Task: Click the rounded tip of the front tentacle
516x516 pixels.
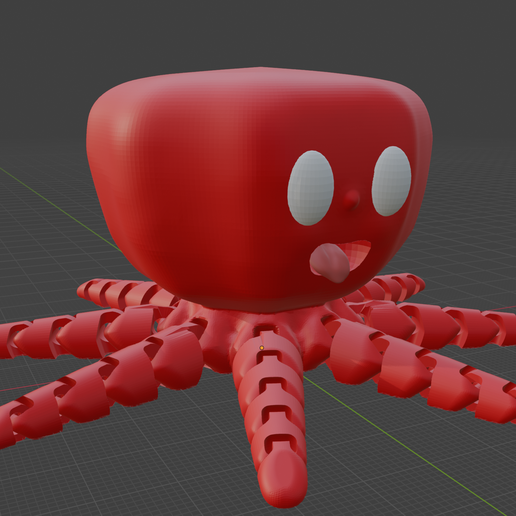Action: [x=283, y=480]
